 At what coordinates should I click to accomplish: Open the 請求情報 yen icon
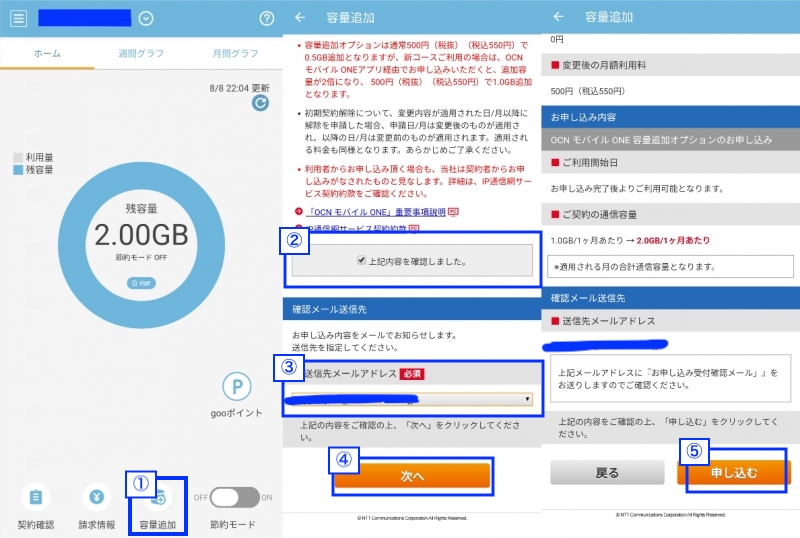click(96, 497)
